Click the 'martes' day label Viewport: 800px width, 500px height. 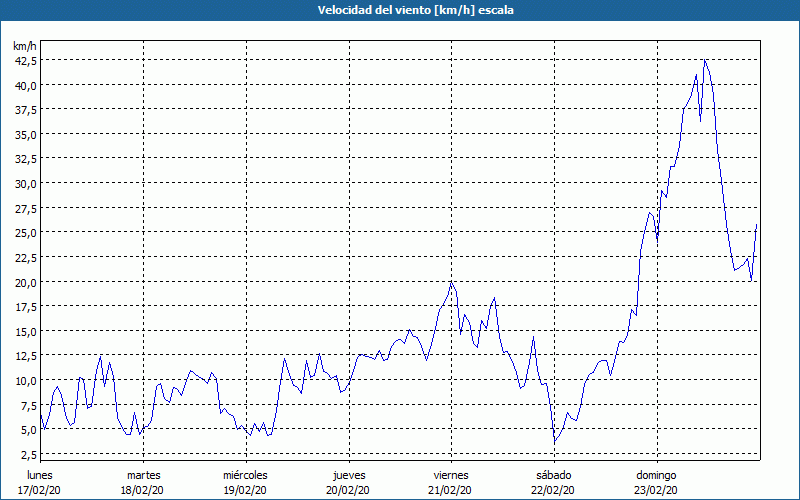(x=144, y=476)
